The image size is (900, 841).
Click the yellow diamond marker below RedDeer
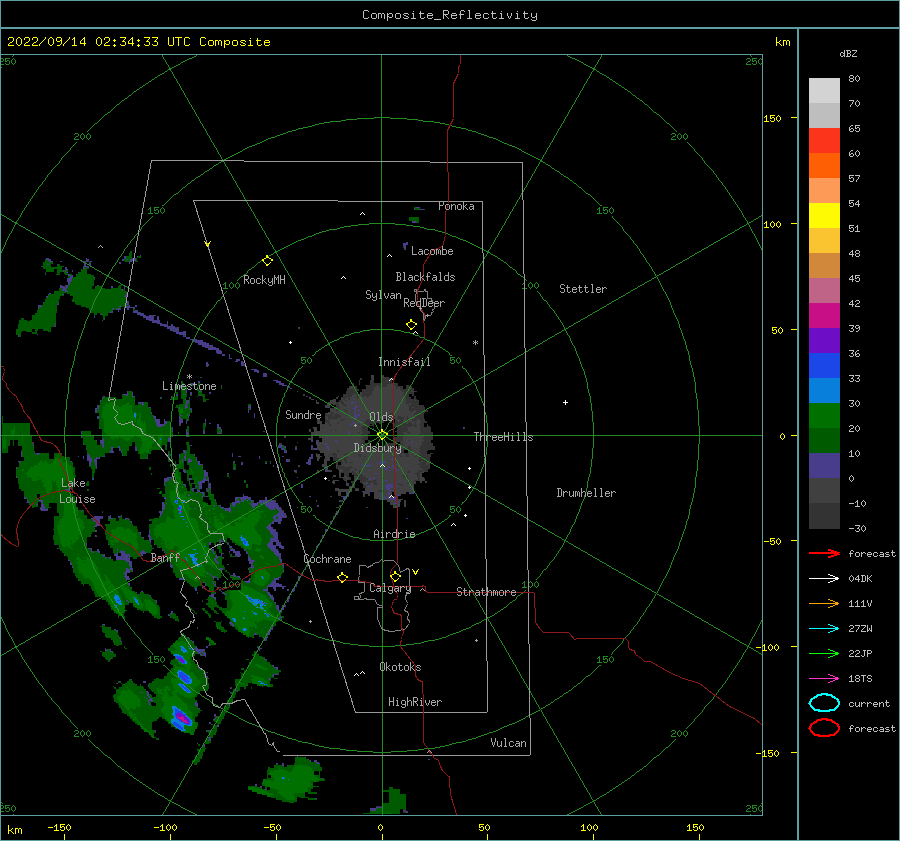[x=412, y=325]
